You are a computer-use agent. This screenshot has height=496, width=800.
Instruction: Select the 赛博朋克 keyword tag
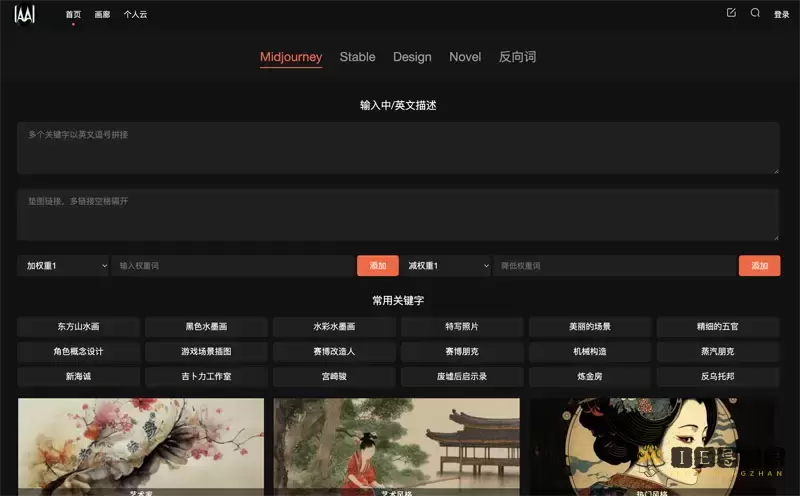462,352
